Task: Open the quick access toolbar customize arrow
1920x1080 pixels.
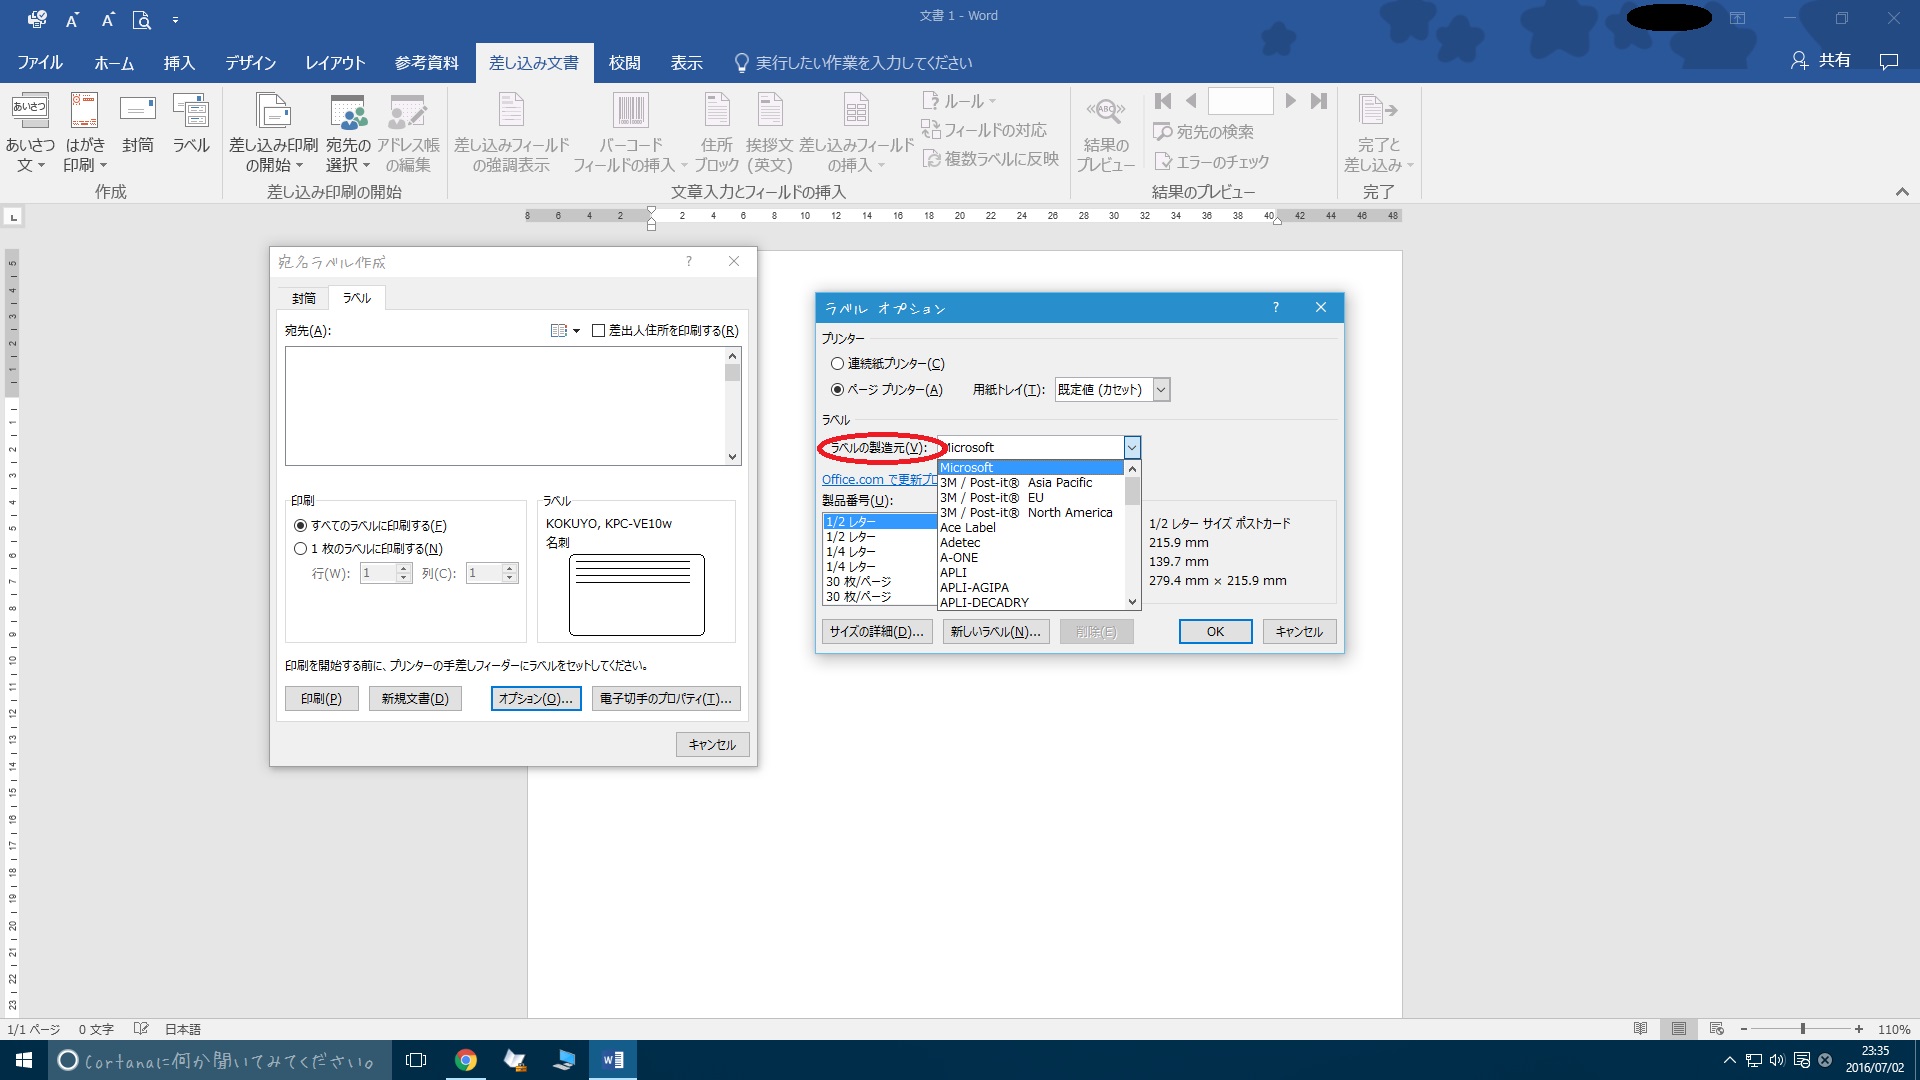Action: (175, 20)
